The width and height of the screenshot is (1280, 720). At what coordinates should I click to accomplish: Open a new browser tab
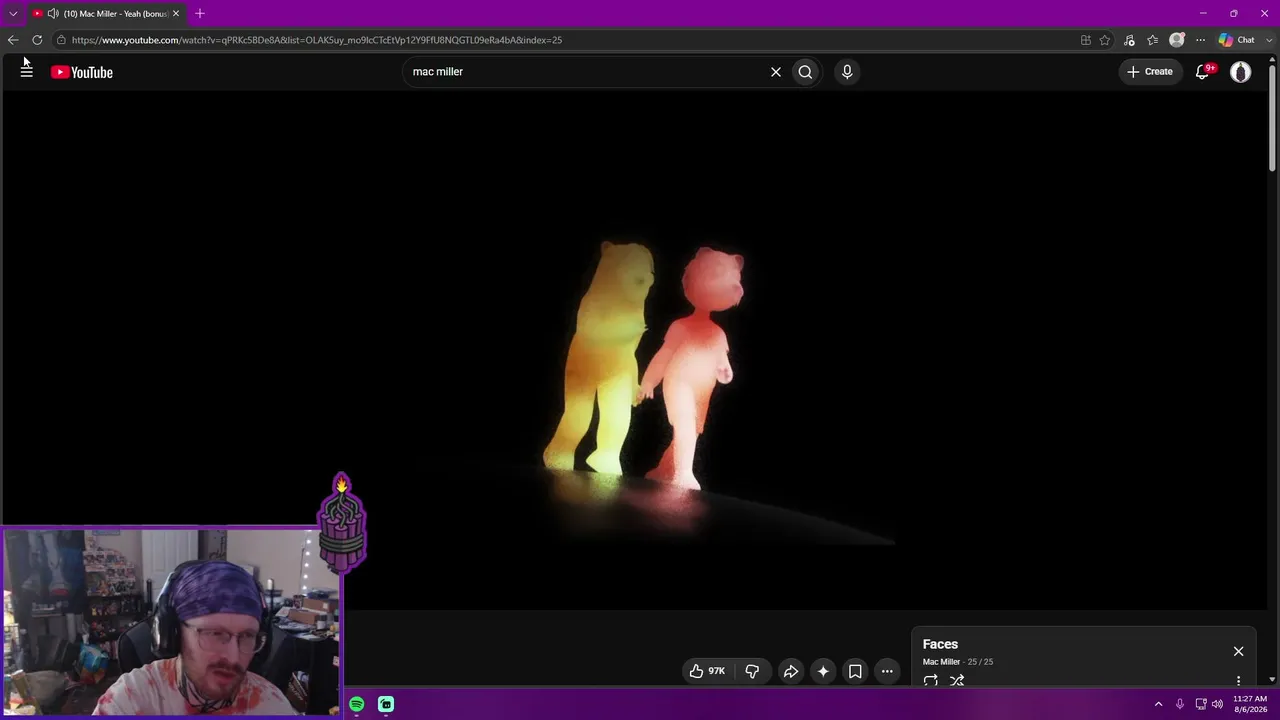[x=200, y=14]
